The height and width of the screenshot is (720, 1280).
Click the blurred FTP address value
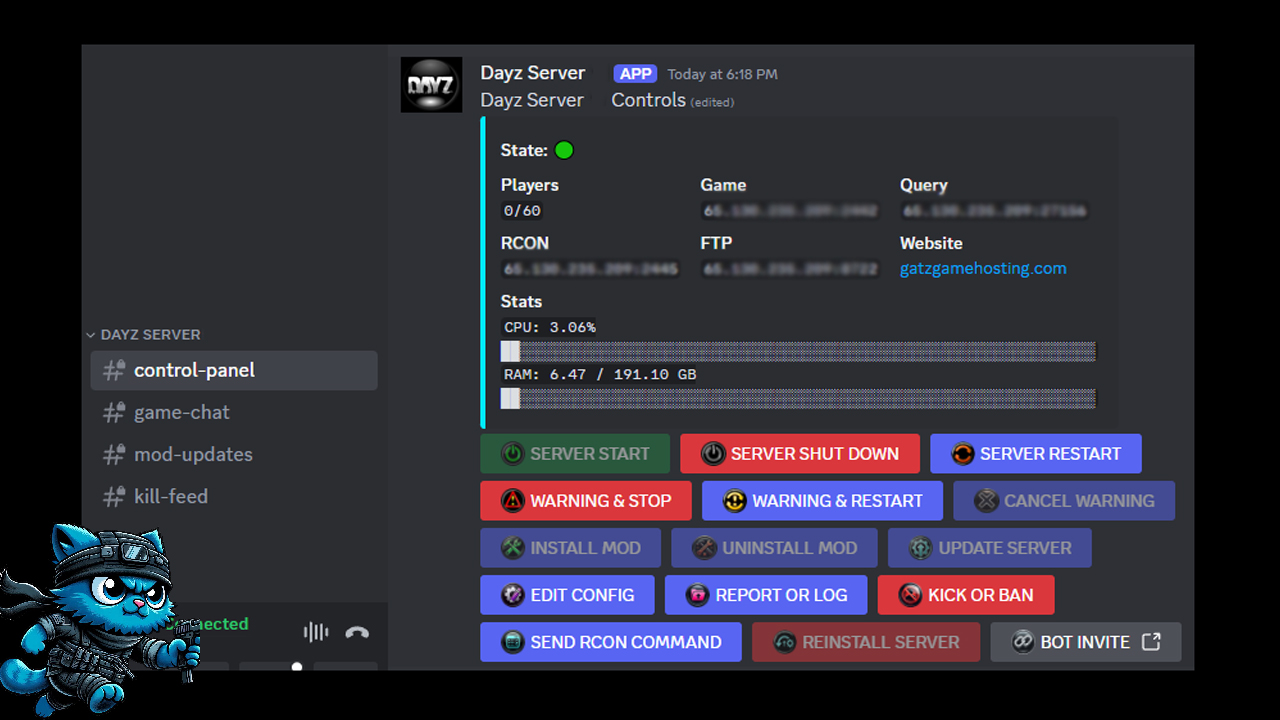[x=790, y=269]
